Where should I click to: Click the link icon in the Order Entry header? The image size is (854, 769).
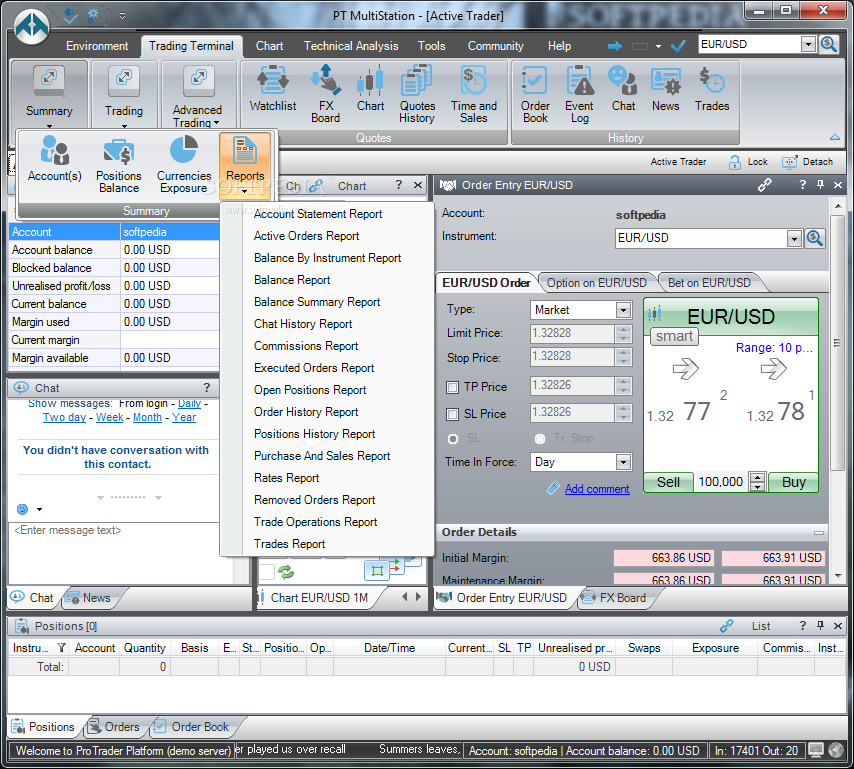tap(764, 185)
